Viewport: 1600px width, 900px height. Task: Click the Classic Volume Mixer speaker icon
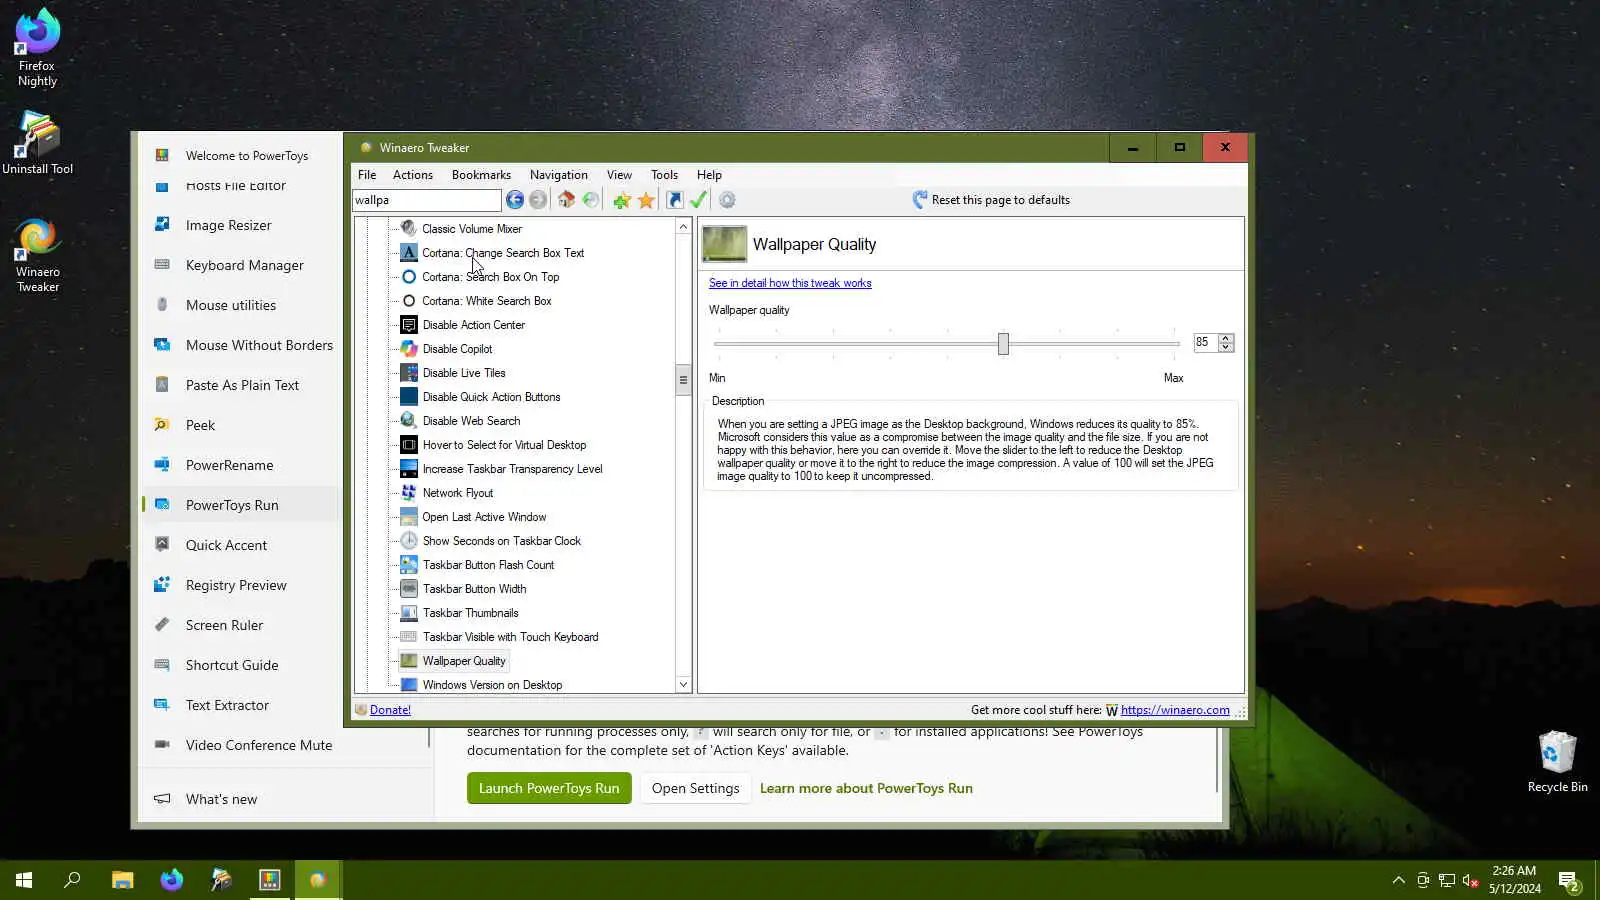(409, 229)
